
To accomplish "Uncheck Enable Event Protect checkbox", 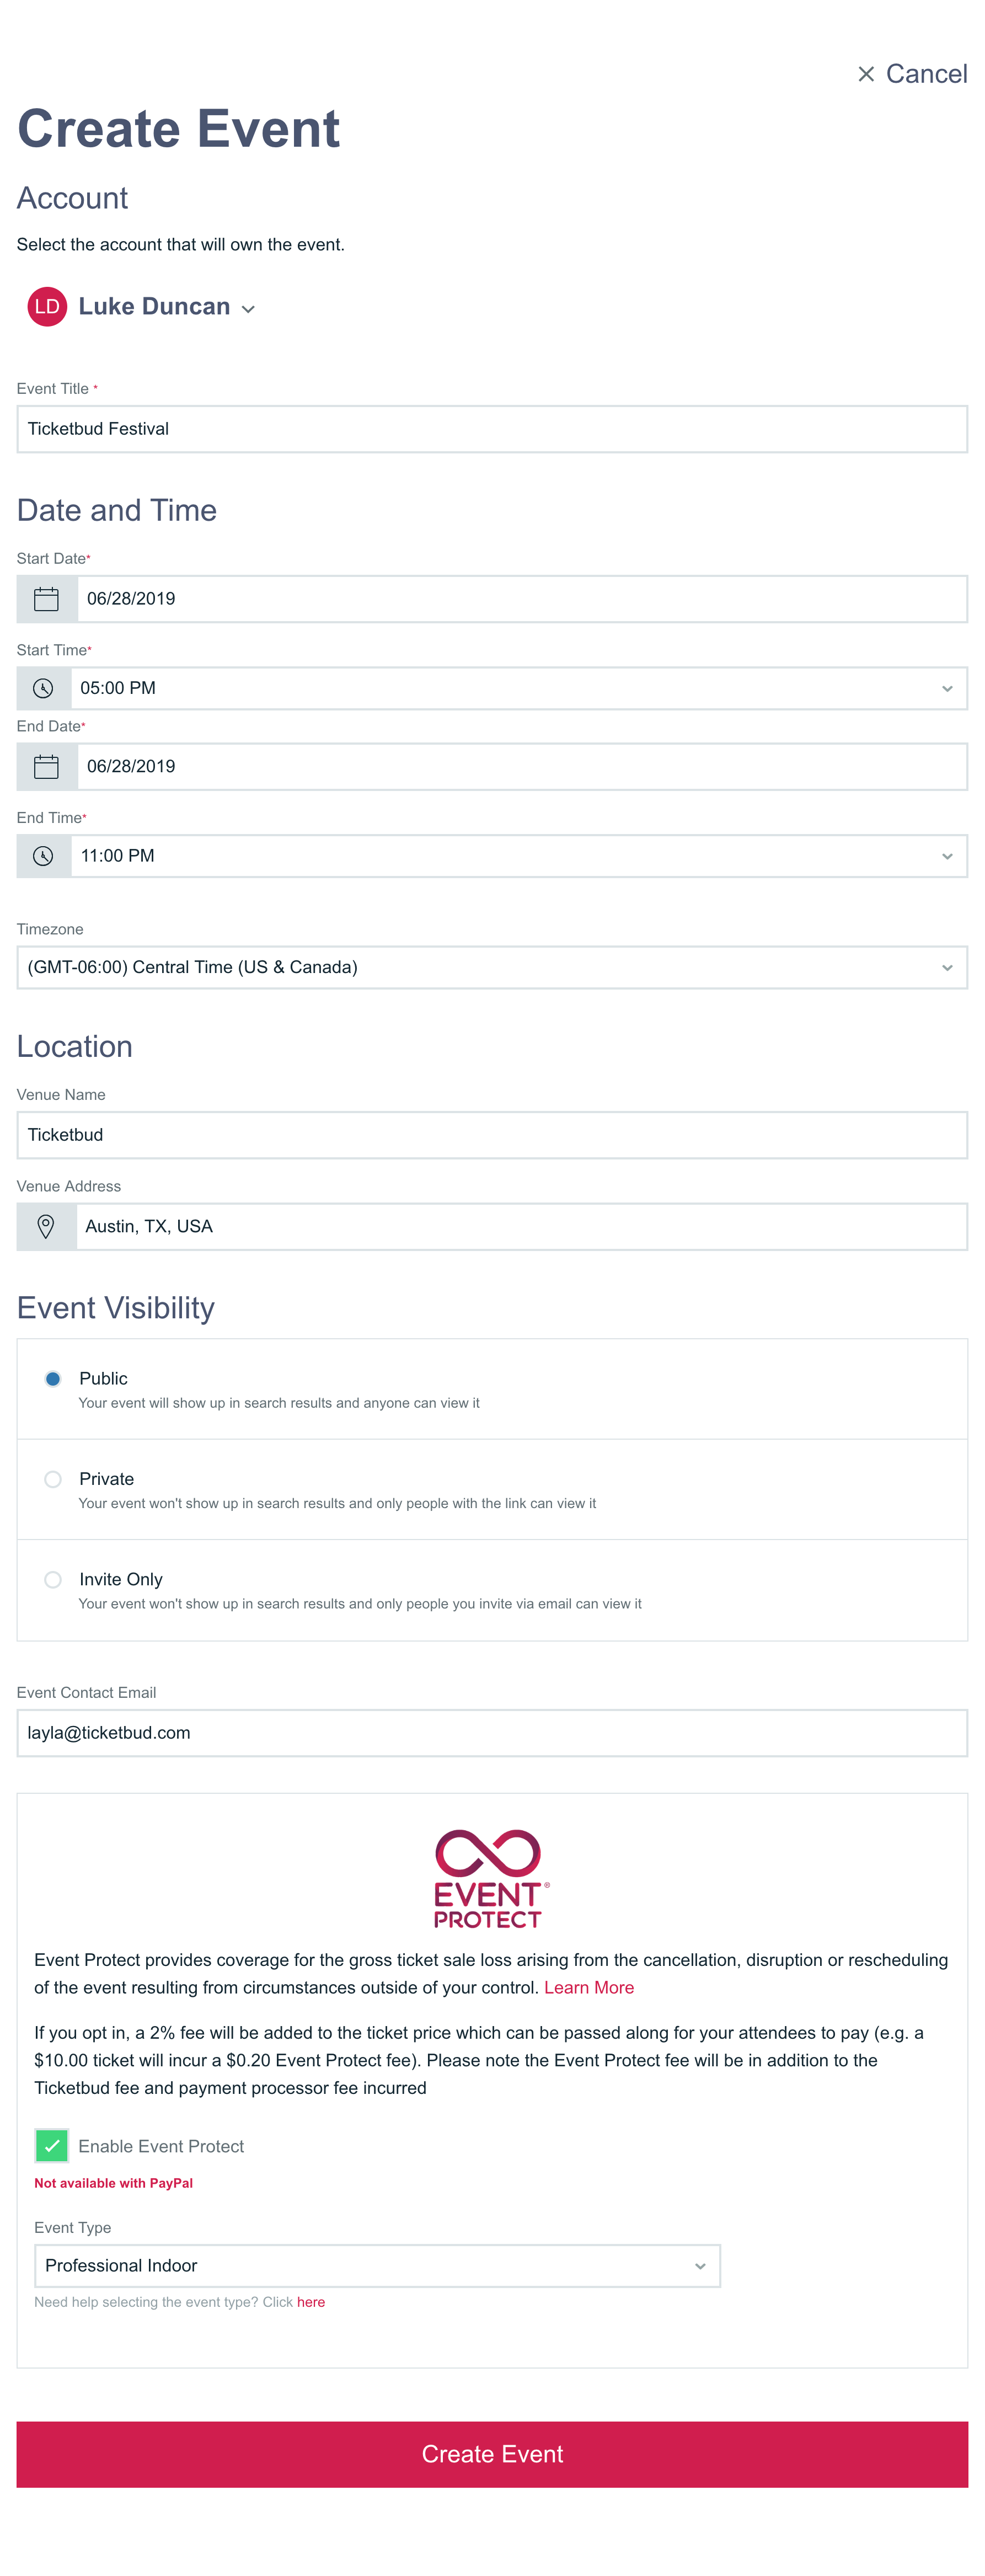I will tap(51, 2146).
